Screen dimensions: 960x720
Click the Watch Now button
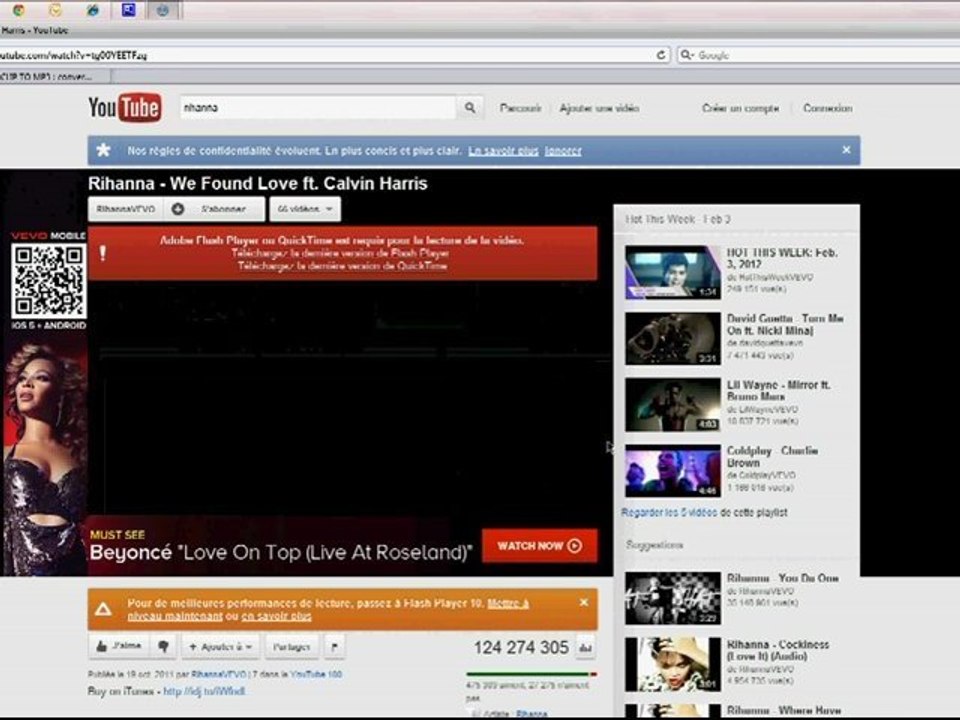539,546
